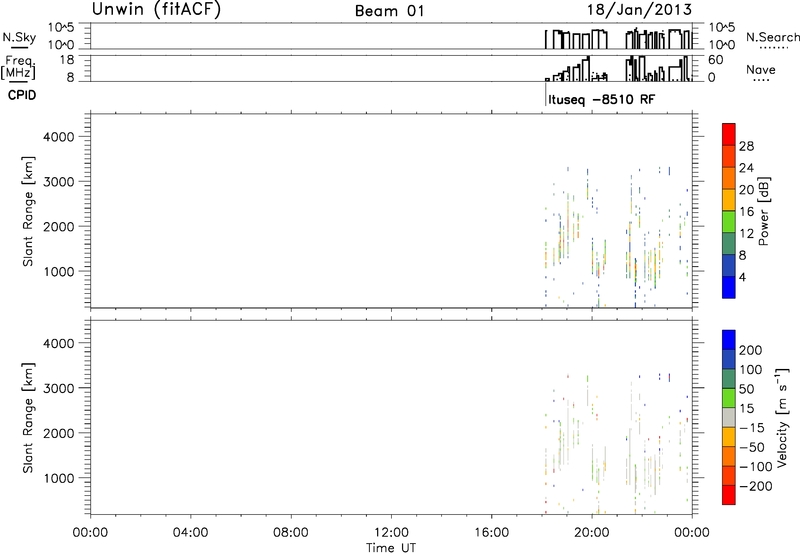
Task: Click the date '18/Jan/2013'
Action: click(639, 10)
